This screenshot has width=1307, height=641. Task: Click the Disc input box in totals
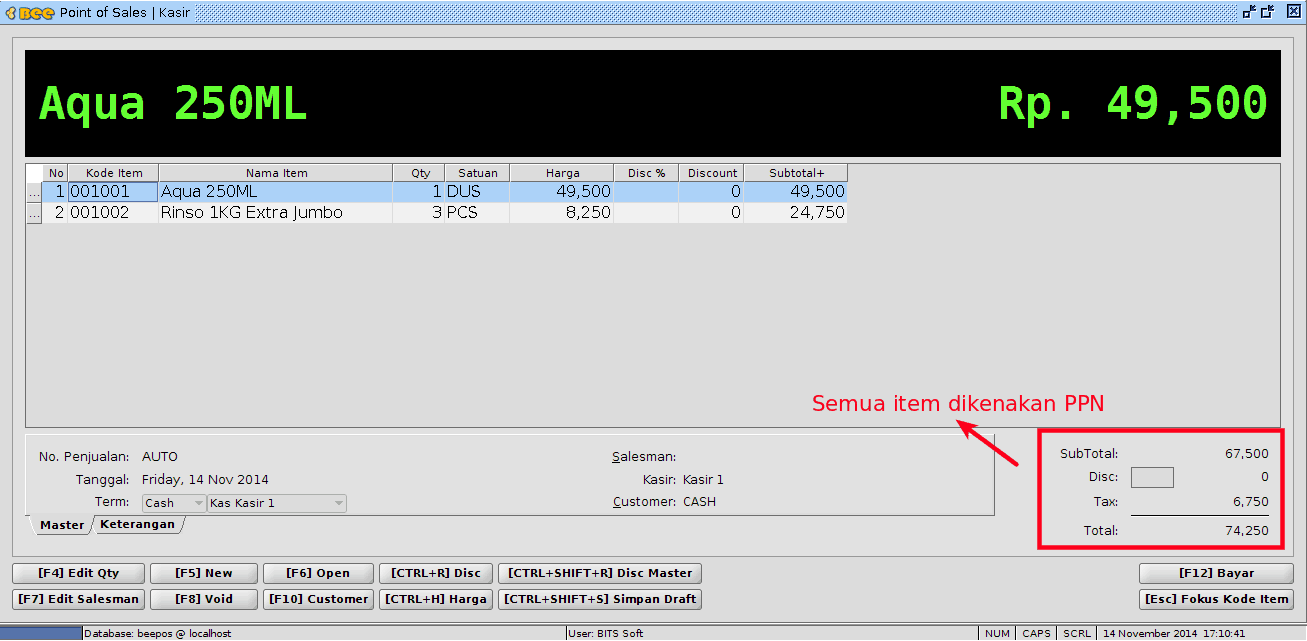coord(1152,477)
